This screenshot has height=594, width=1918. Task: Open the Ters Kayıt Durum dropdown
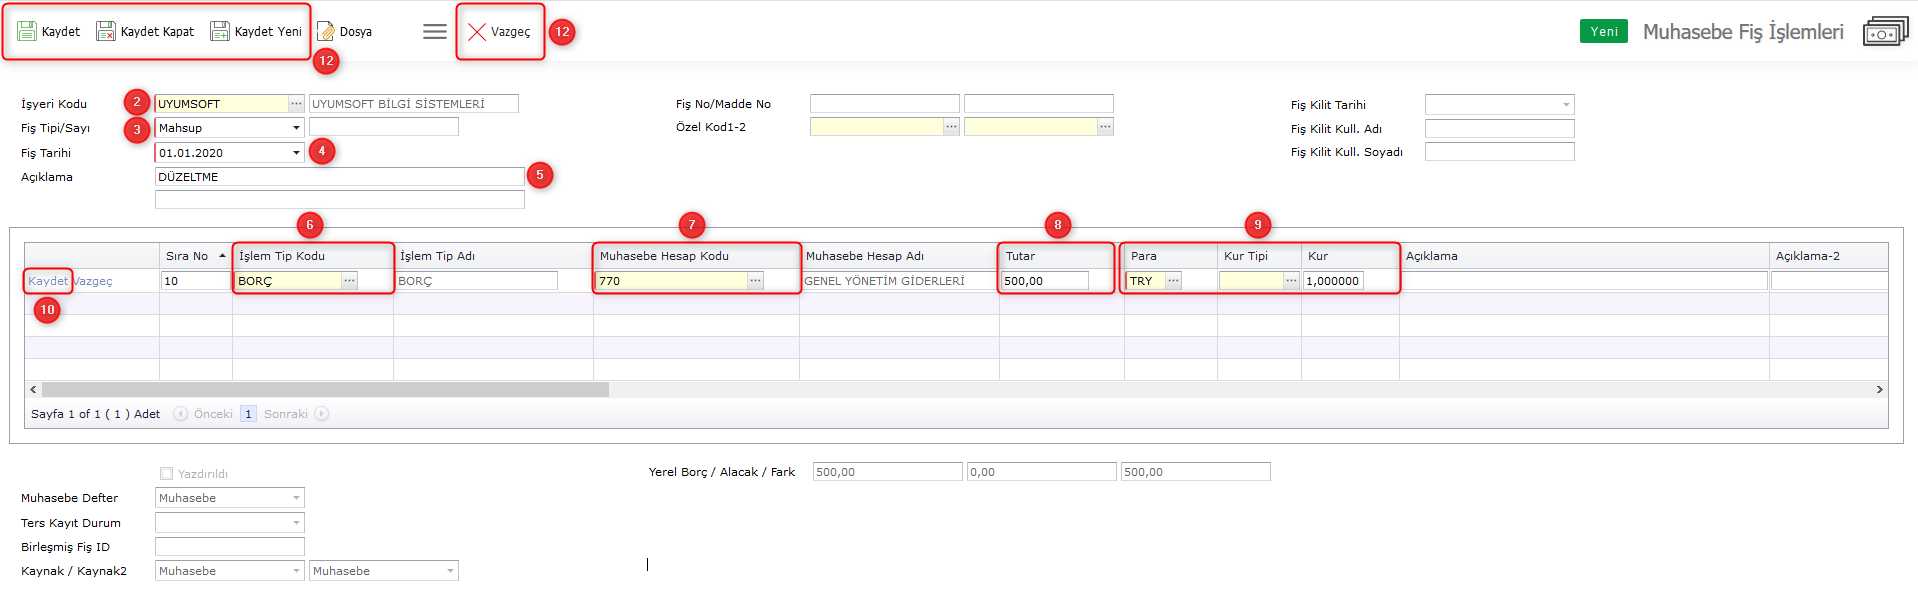pyautogui.click(x=296, y=523)
